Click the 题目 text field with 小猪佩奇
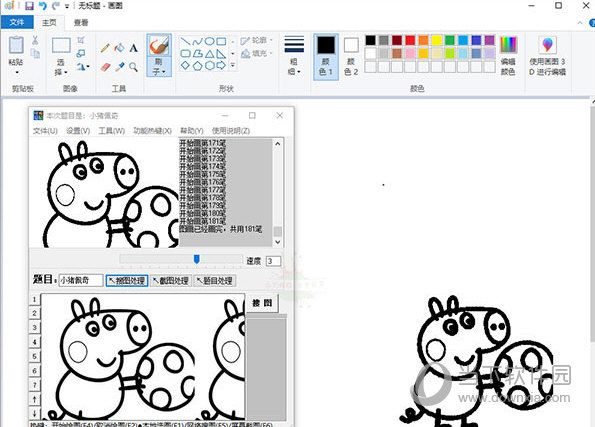595x427 pixels. click(80, 280)
